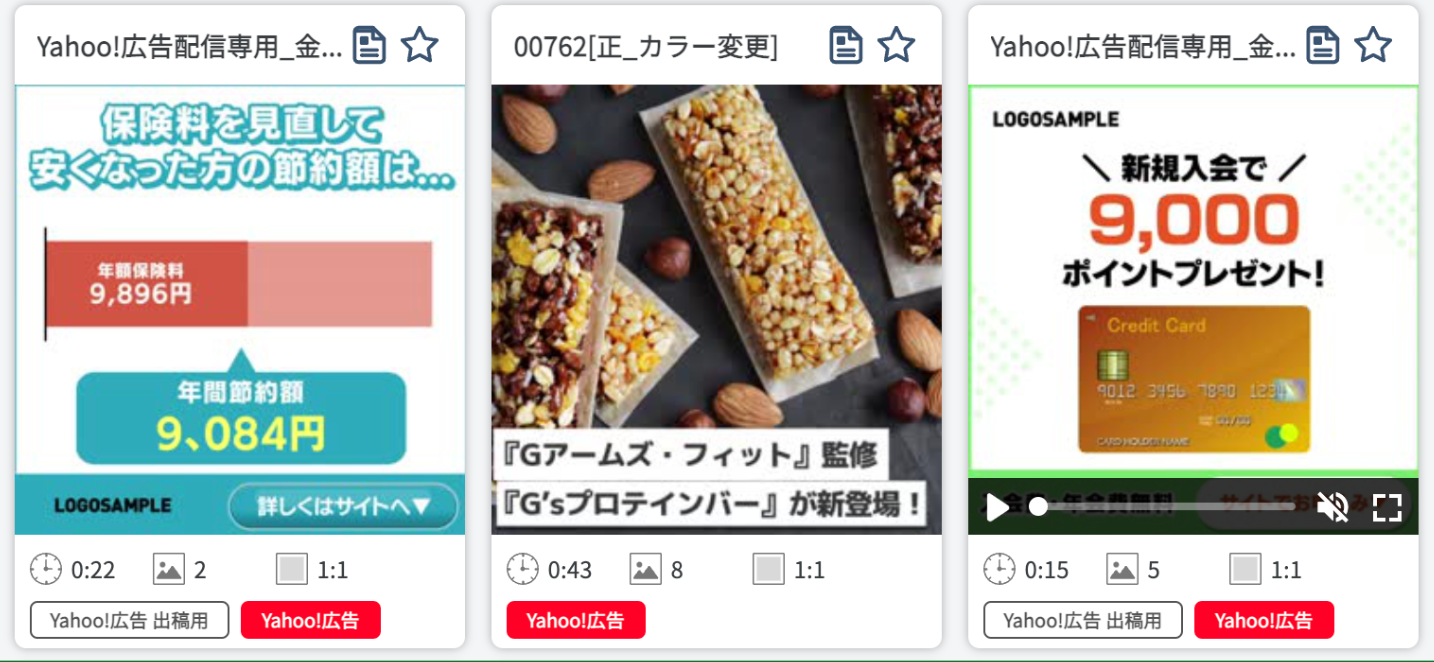
Task: Star the 00762 protein bar template
Action: [896, 45]
